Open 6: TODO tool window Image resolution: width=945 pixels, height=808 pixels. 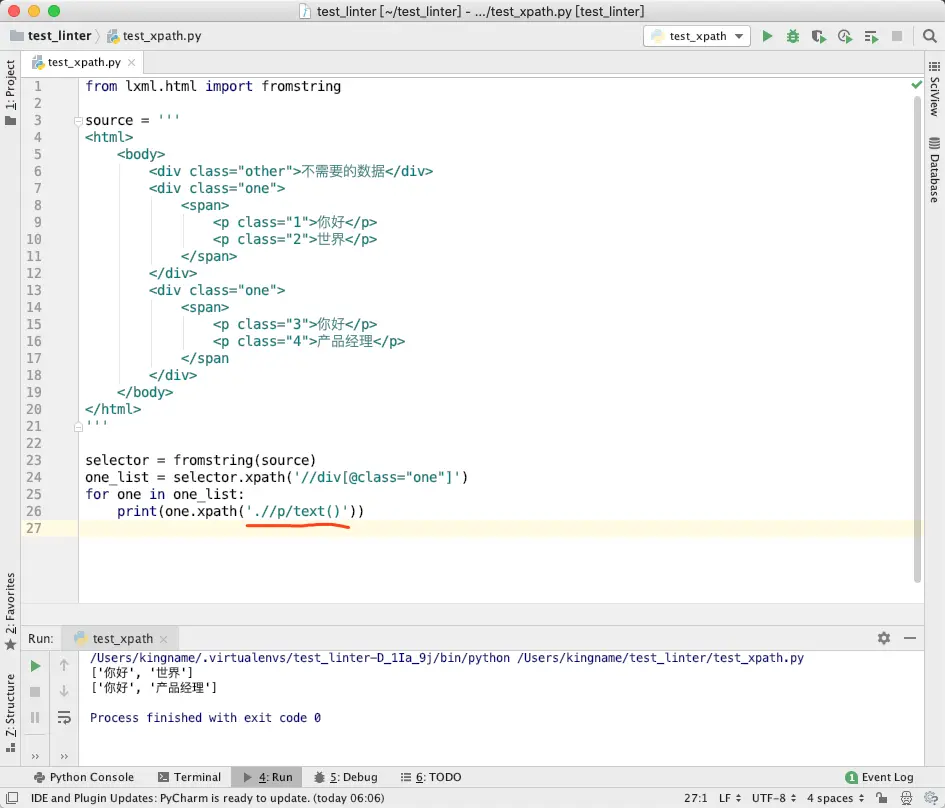click(x=431, y=777)
